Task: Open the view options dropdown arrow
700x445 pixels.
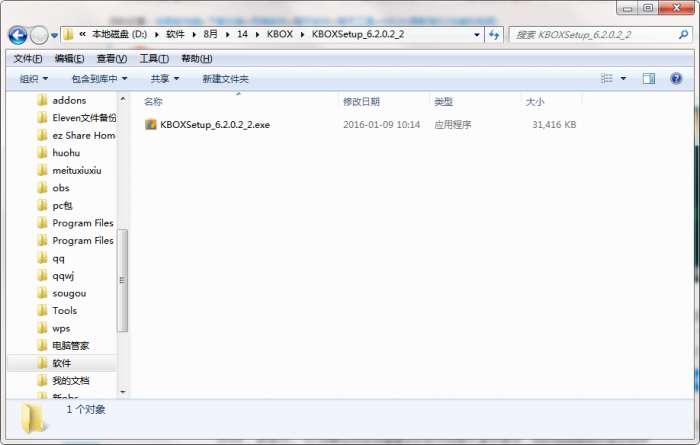Action: coord(623,79)
